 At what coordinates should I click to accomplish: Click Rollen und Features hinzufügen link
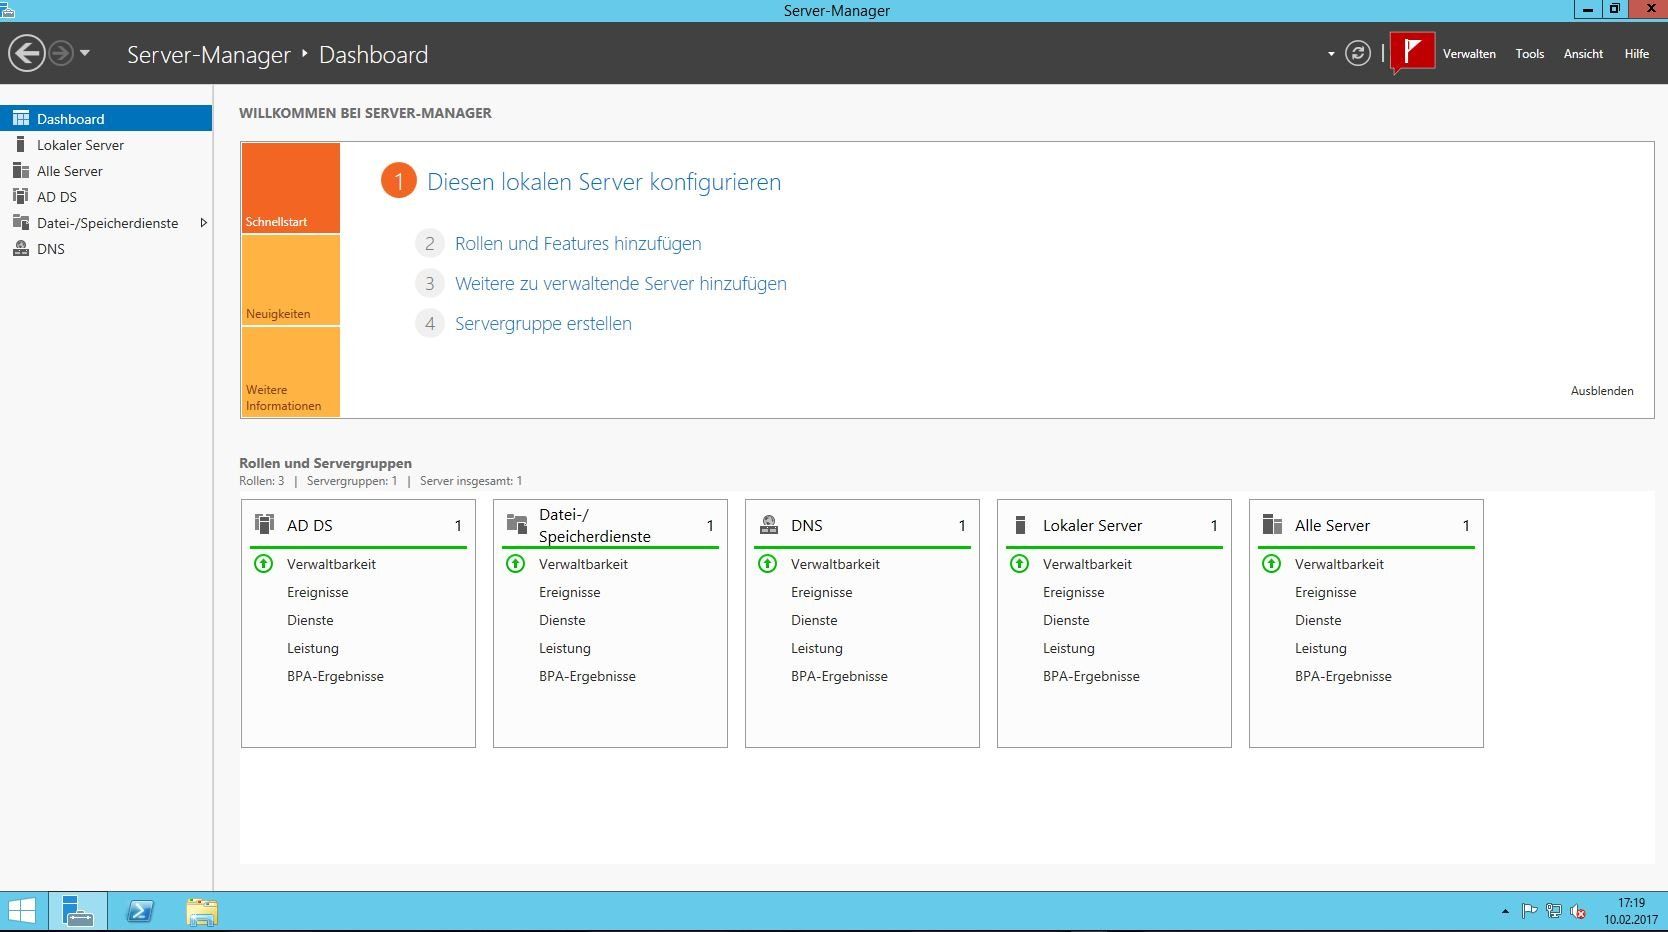click(x=578, y=243)
